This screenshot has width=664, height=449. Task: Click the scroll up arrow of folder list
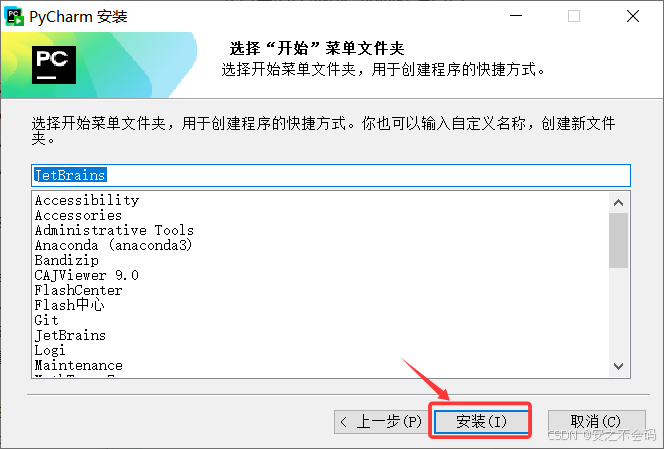(618, 202)
